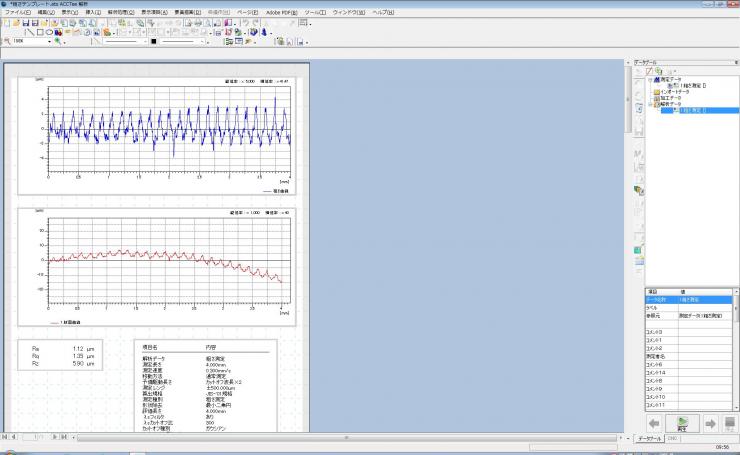Screen dimensions: 740x455
Task: Go to the first page
Action: tap(5, 437)
